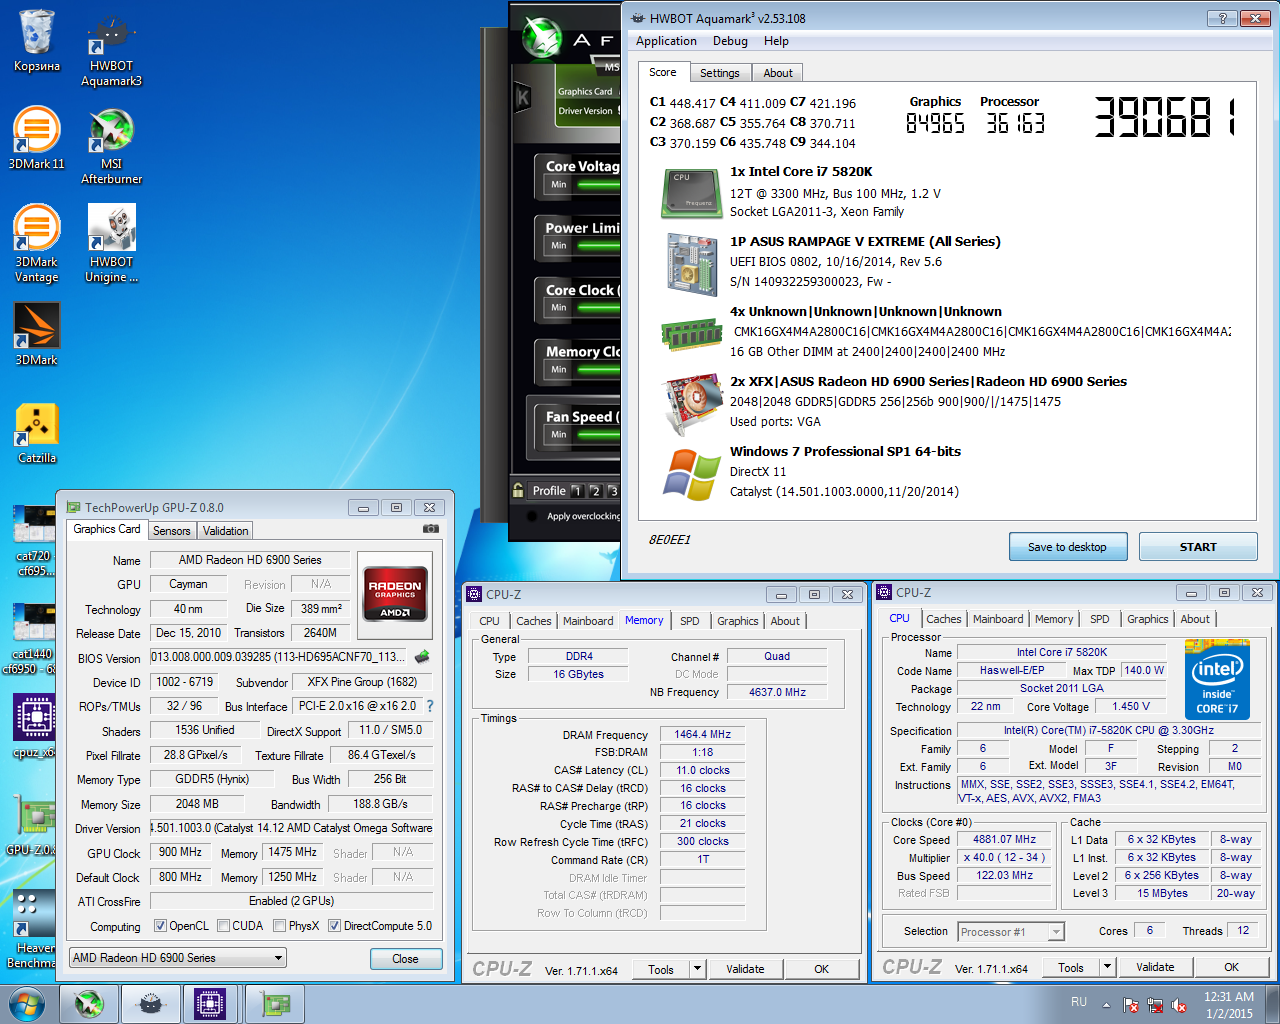This screenshot has height=1024, width=1280.
Task: Open HWBOT Unigine desktop shortcut
Action: point(111,245)
